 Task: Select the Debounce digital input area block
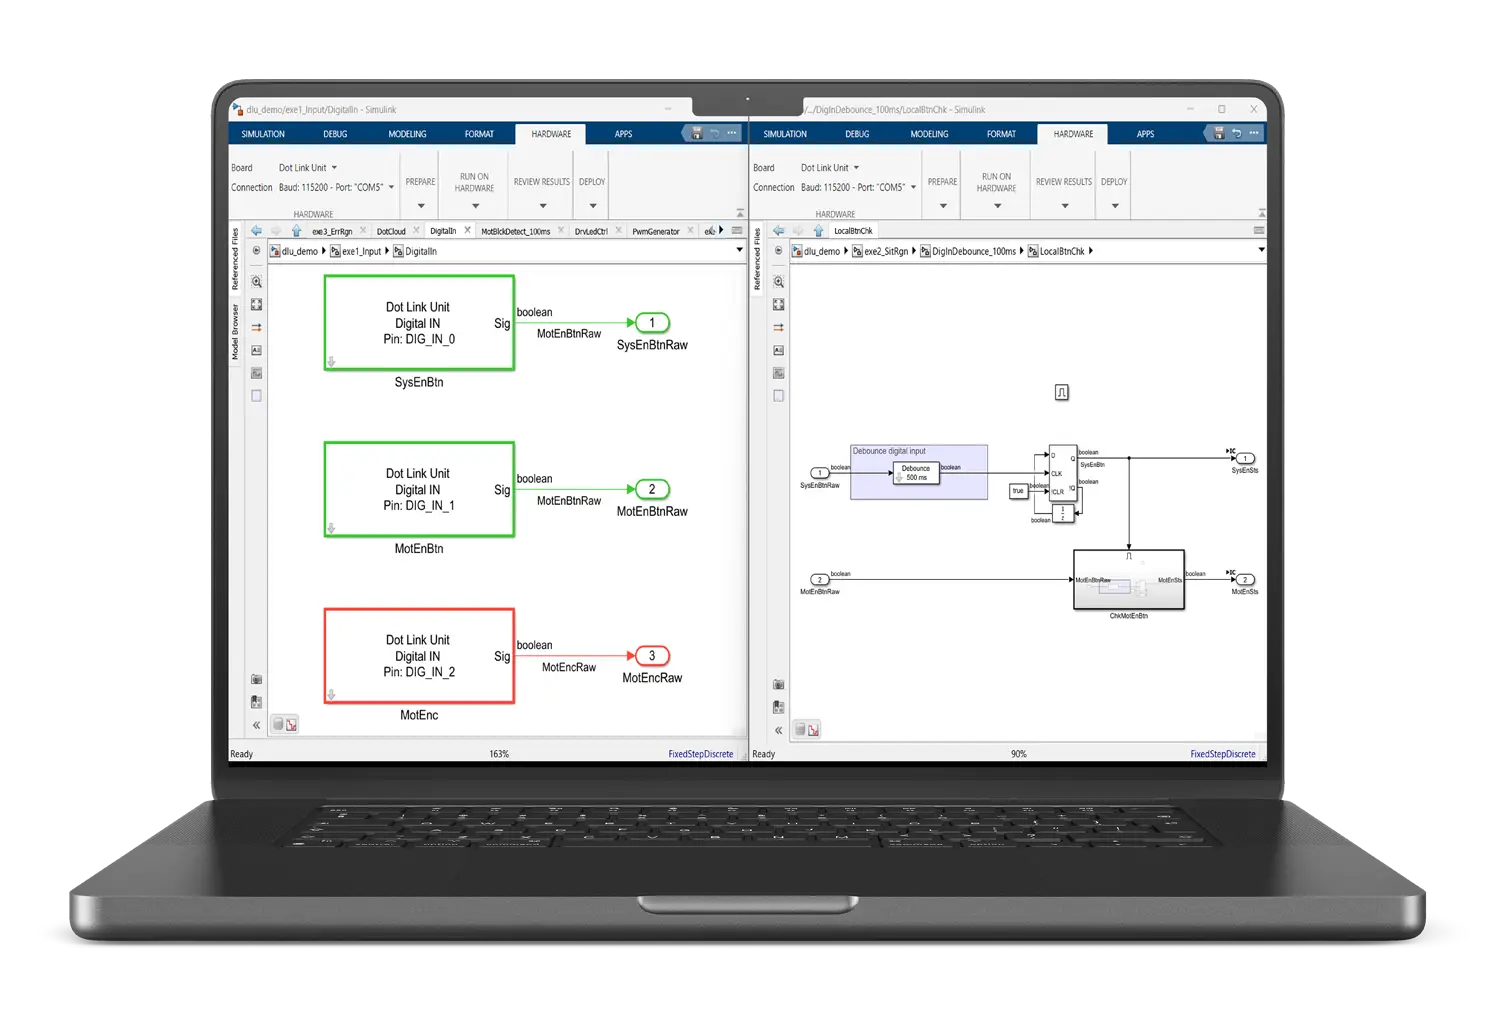[919, 472]
